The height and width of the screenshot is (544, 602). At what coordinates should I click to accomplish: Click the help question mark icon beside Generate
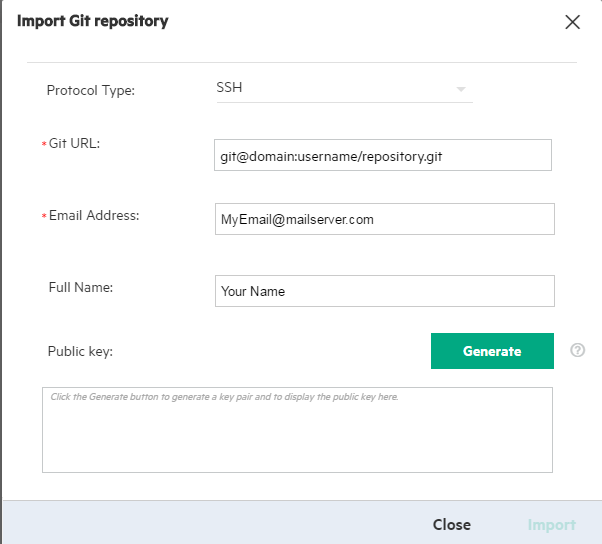click(x=577, y=351)
